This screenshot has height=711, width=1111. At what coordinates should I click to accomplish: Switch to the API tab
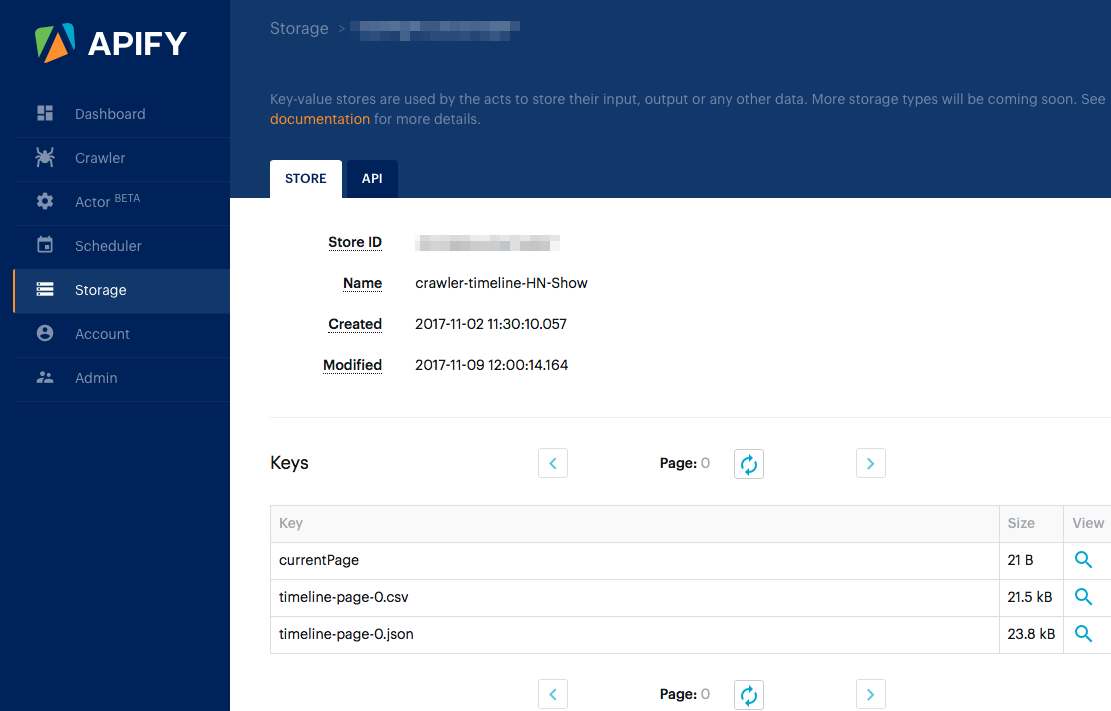372,178
